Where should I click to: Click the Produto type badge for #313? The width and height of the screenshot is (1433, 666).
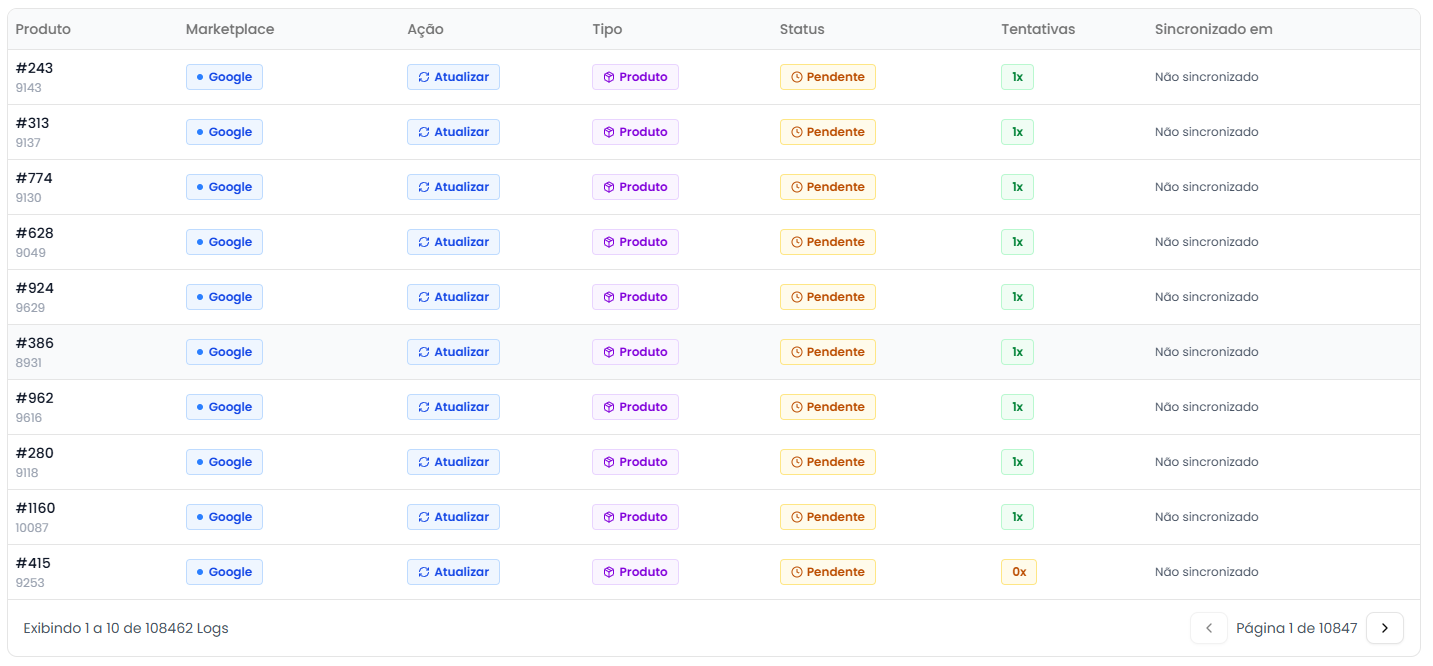635,132
